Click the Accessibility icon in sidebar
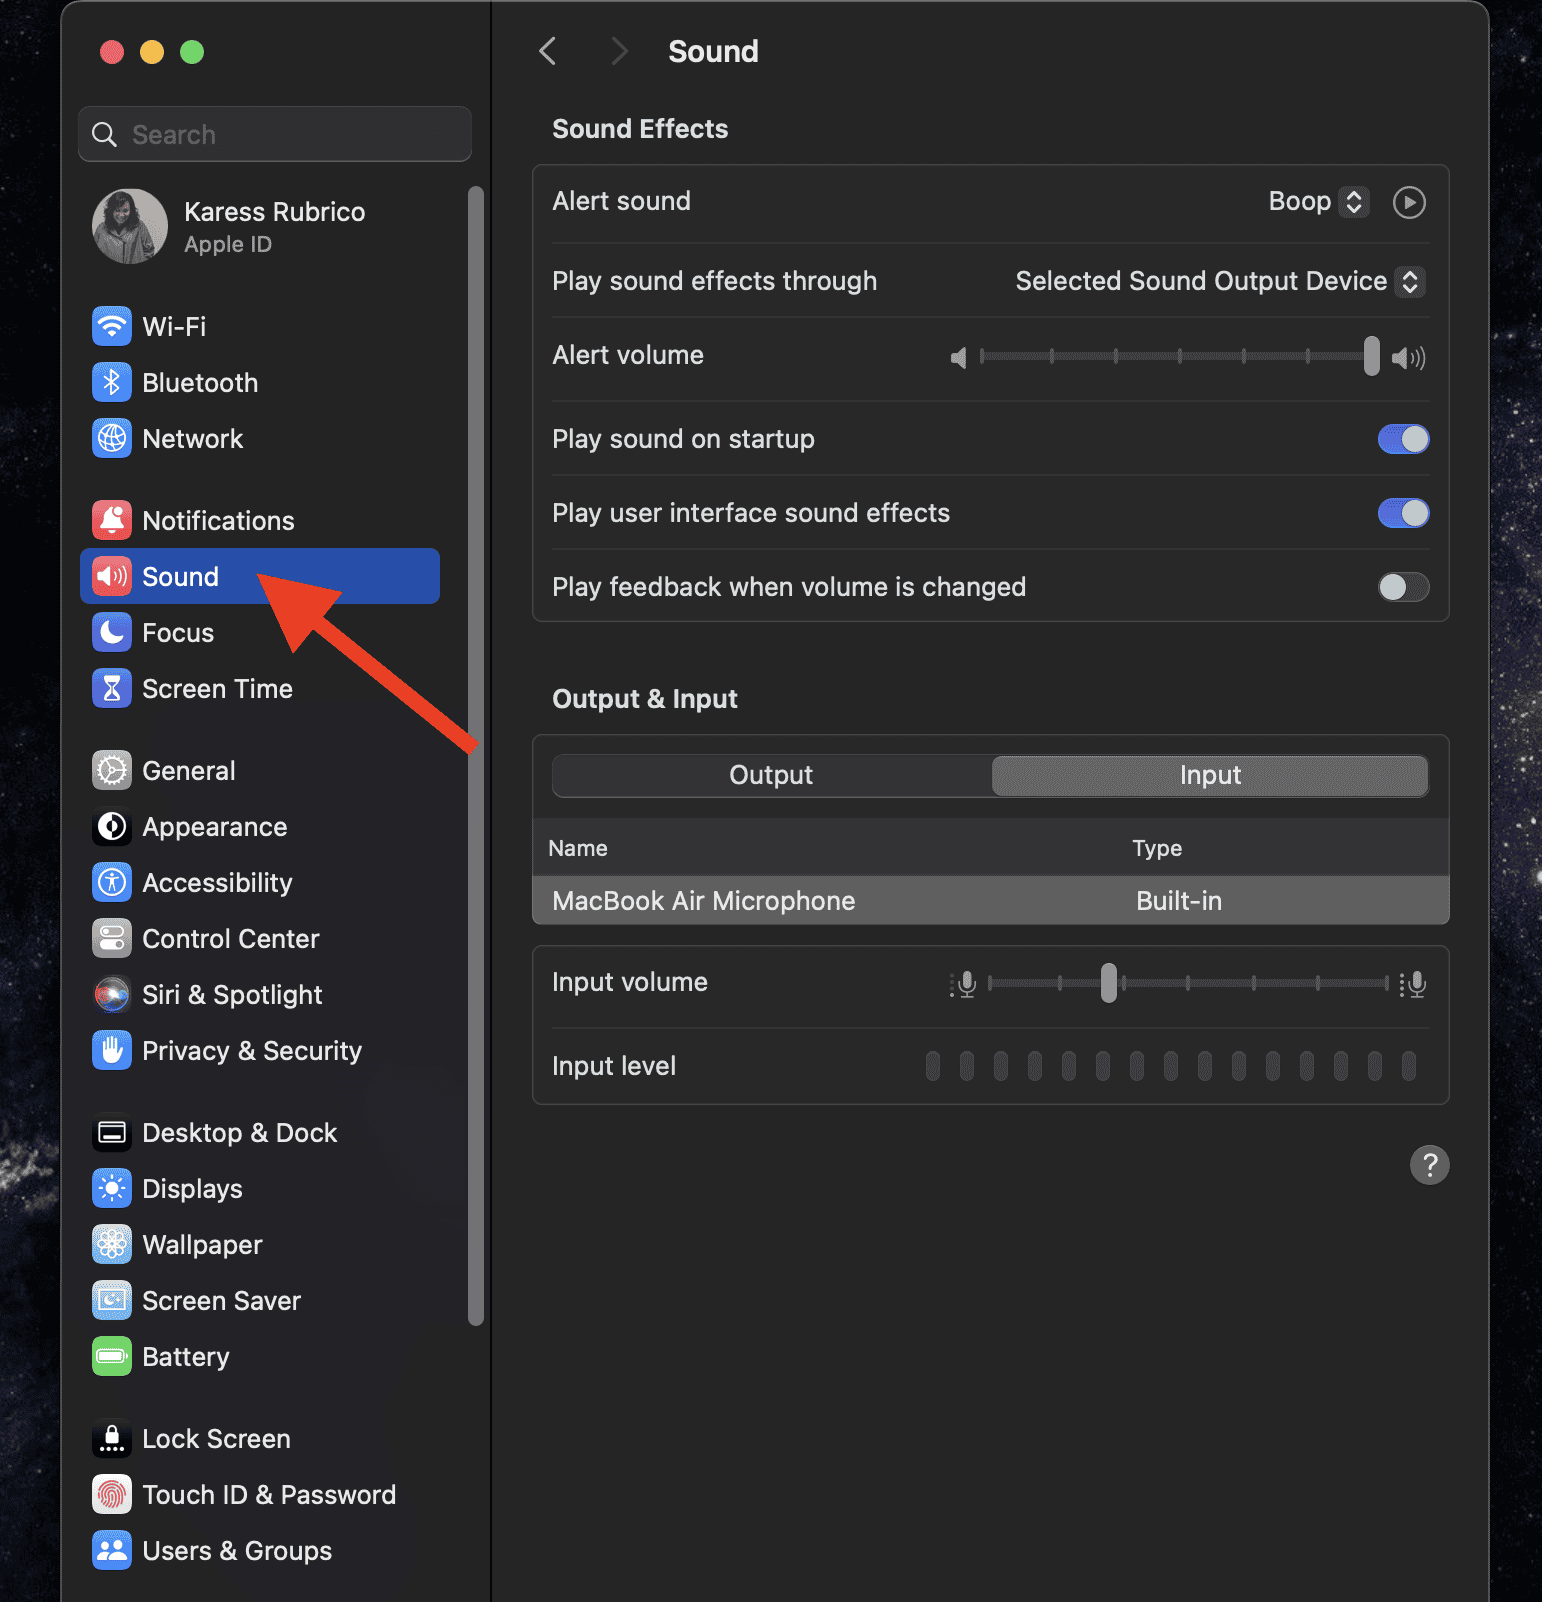 coord(112,882)
